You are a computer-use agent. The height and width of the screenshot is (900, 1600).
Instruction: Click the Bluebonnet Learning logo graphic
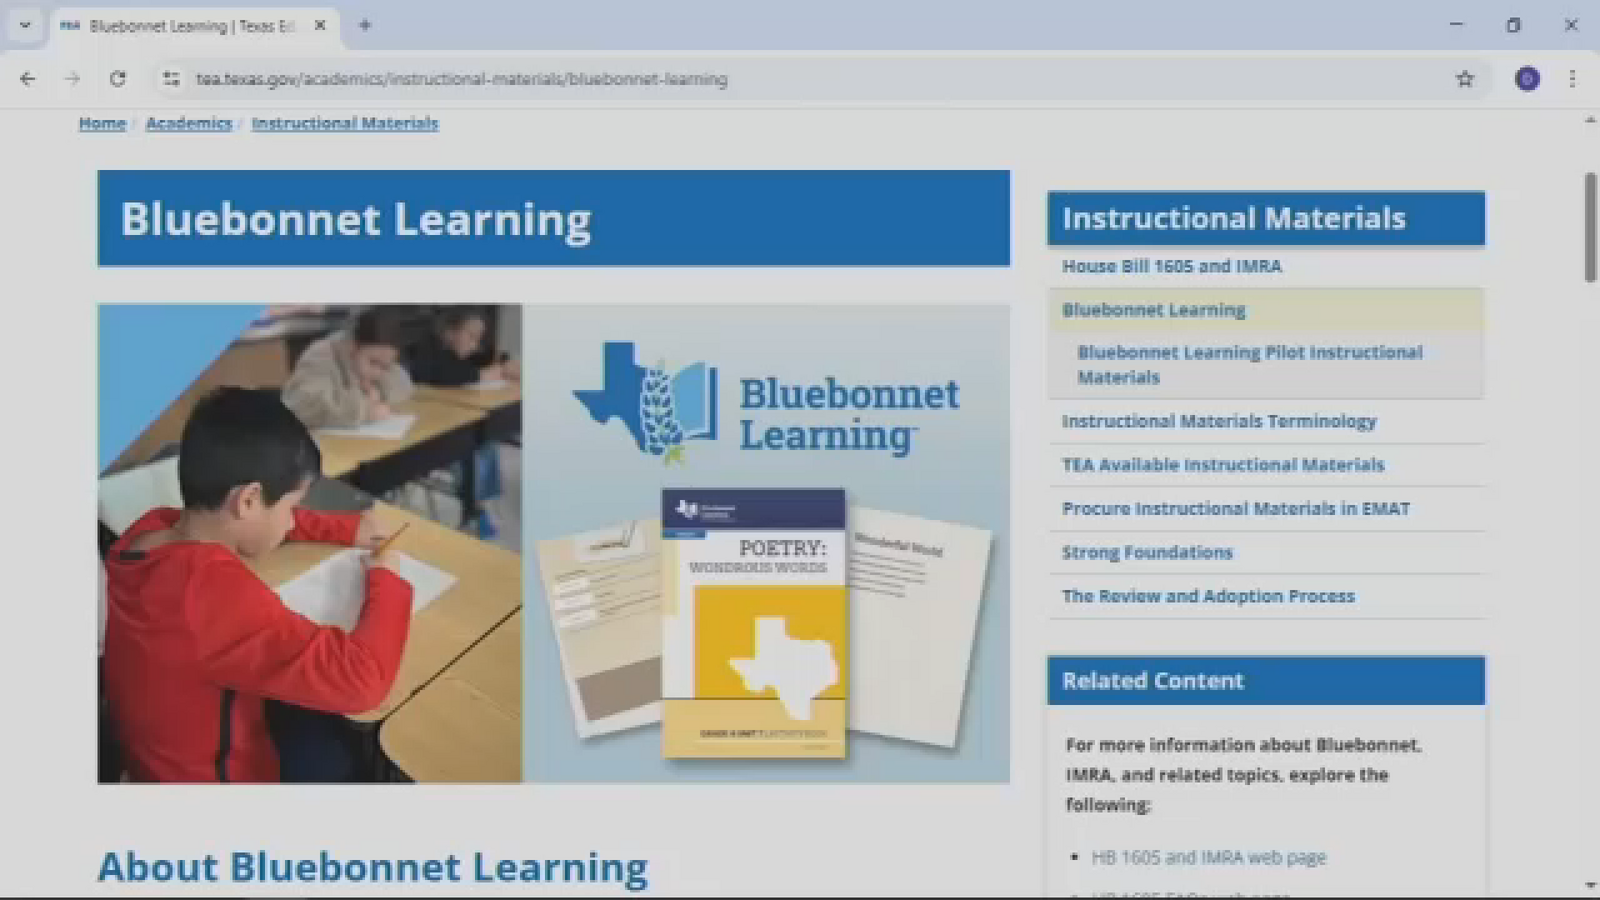point(765,403)
